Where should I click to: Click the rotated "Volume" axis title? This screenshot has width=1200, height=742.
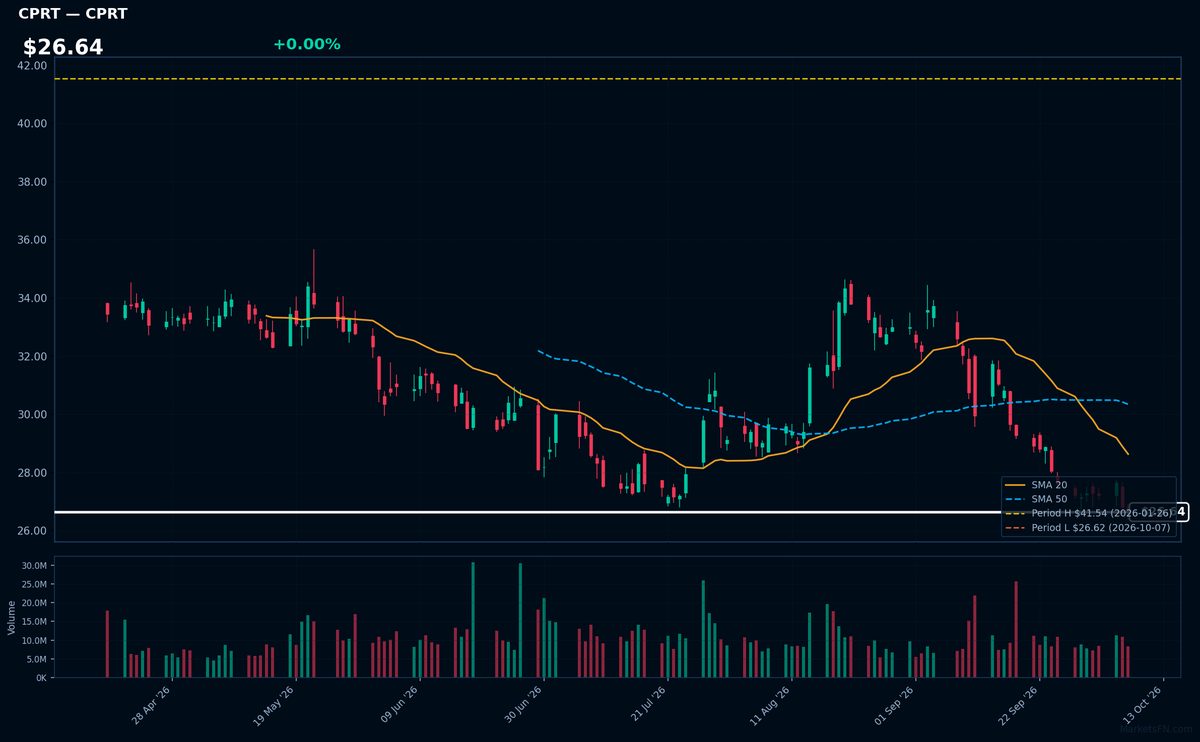pyautogui.click(x=11, y=617)
